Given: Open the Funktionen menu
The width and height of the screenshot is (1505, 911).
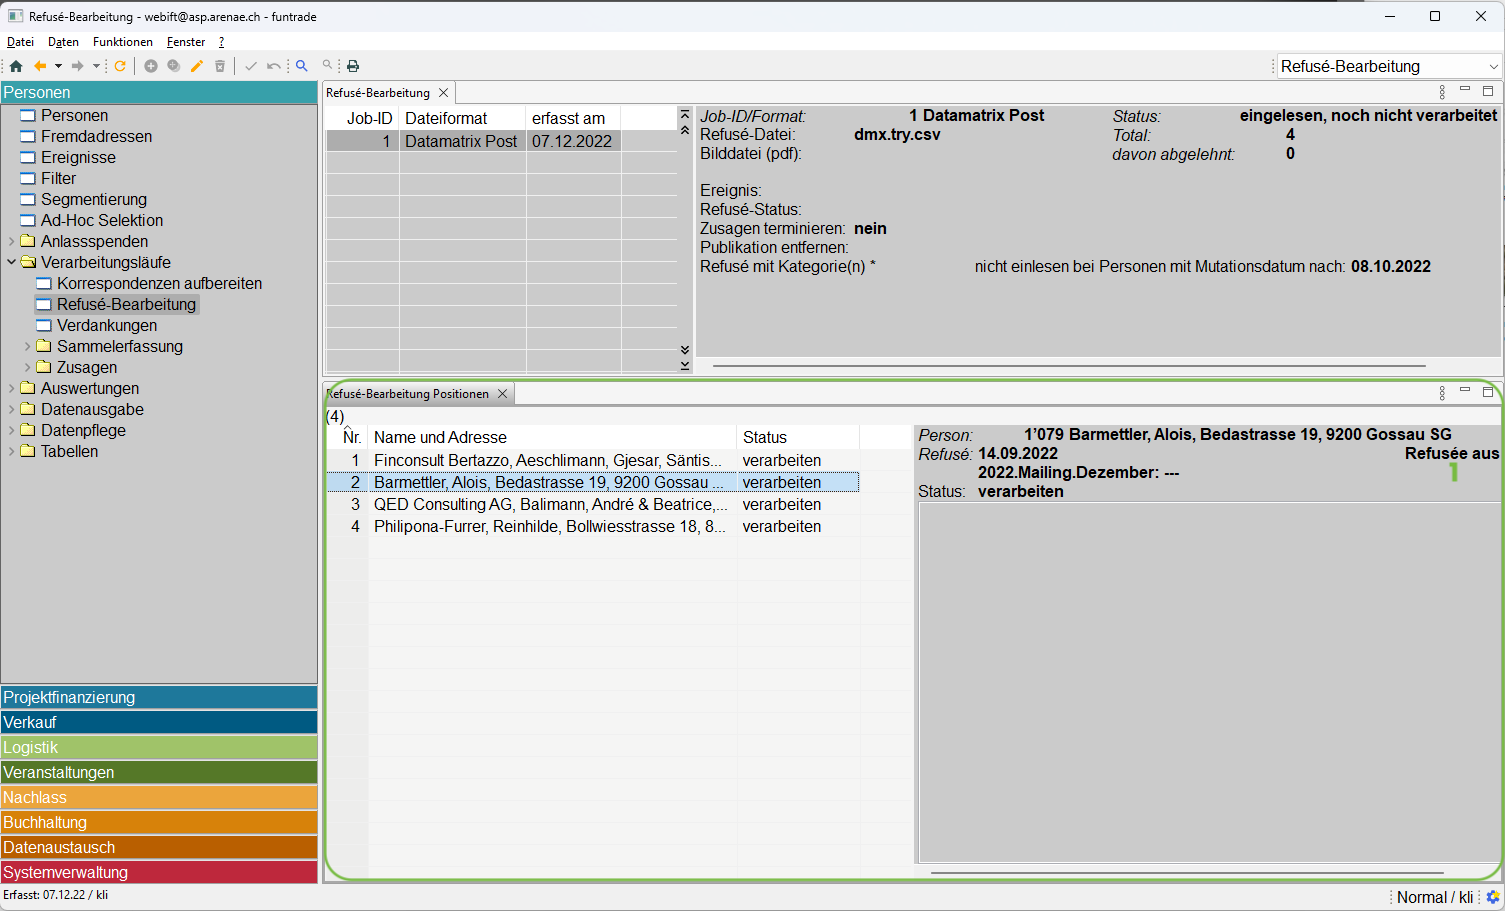Looking at the screenshot, I should click(x=122, y=42).
